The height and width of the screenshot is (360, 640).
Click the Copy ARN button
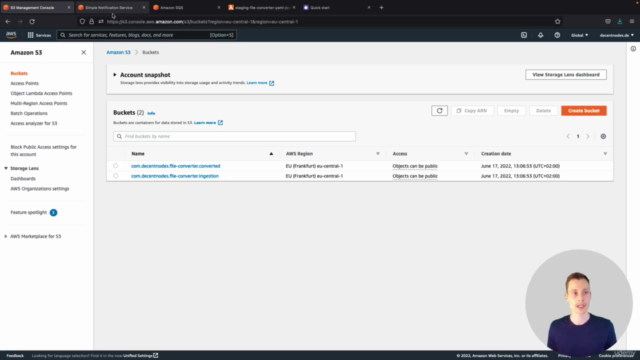pos(472,111)
